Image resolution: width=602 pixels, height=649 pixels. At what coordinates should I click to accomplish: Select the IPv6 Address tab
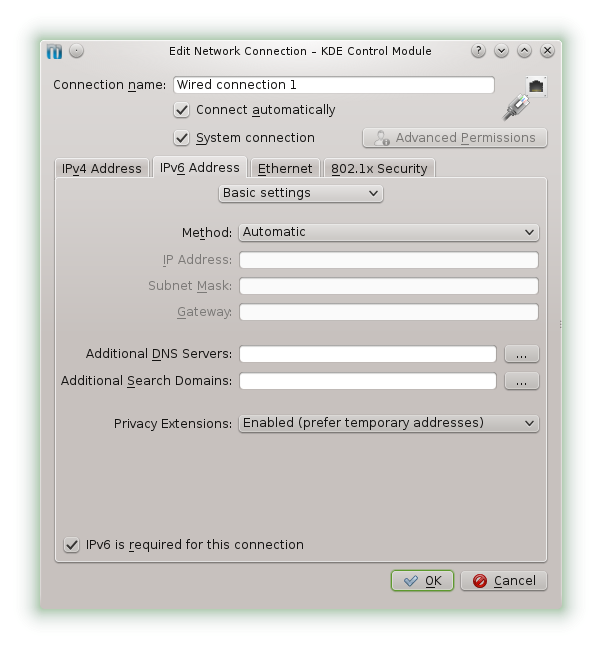[200, 168]
